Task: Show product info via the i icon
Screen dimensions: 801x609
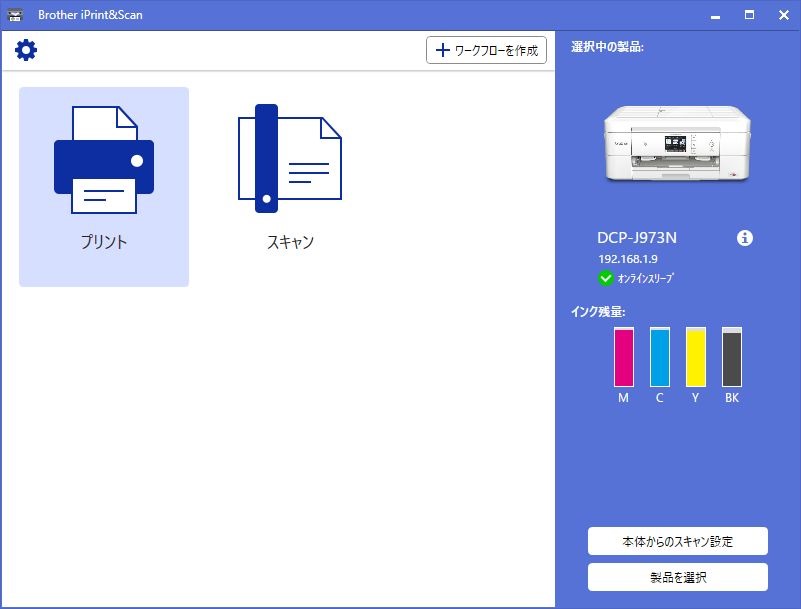Action: pyautogui.click(x=745, y=238)
